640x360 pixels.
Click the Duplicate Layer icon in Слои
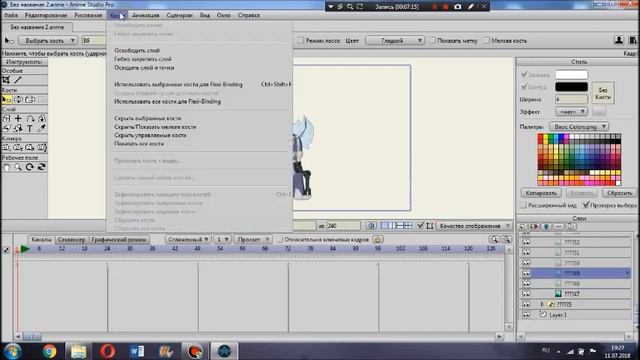click(534, 227)
